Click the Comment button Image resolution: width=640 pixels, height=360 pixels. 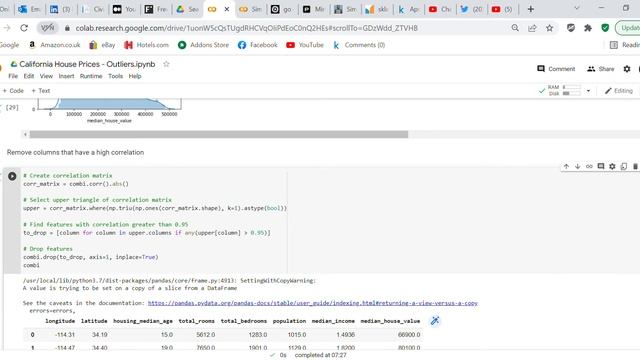(x=556, y=69)
